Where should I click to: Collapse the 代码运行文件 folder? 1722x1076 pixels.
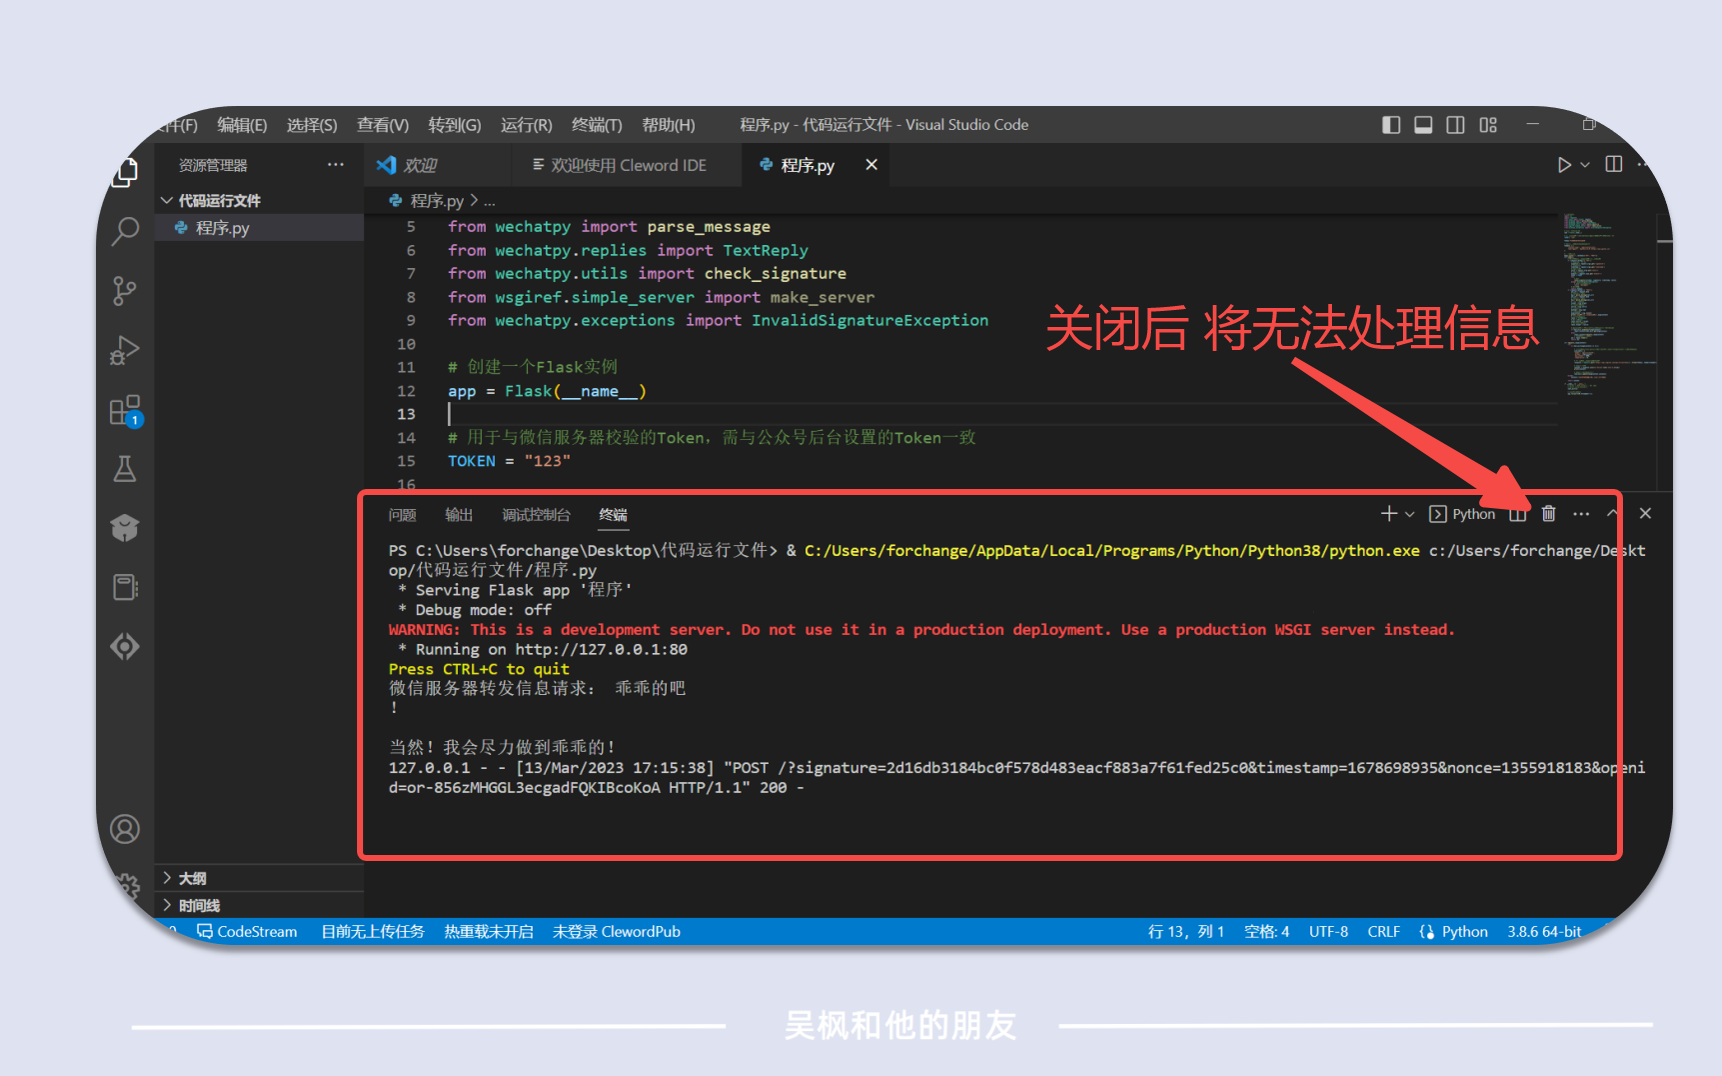259,200
